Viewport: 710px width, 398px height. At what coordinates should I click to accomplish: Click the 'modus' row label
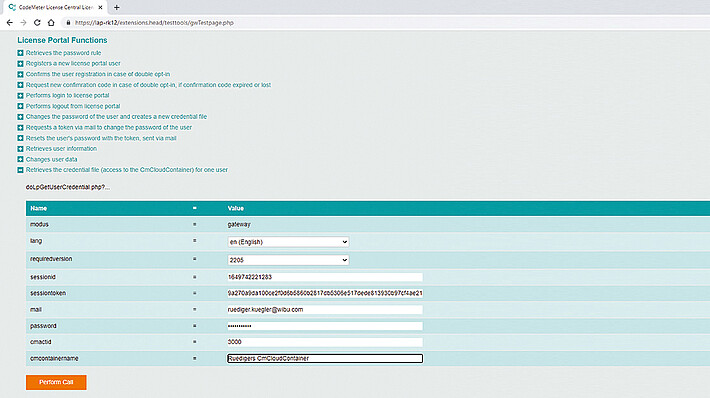point(39,224)
